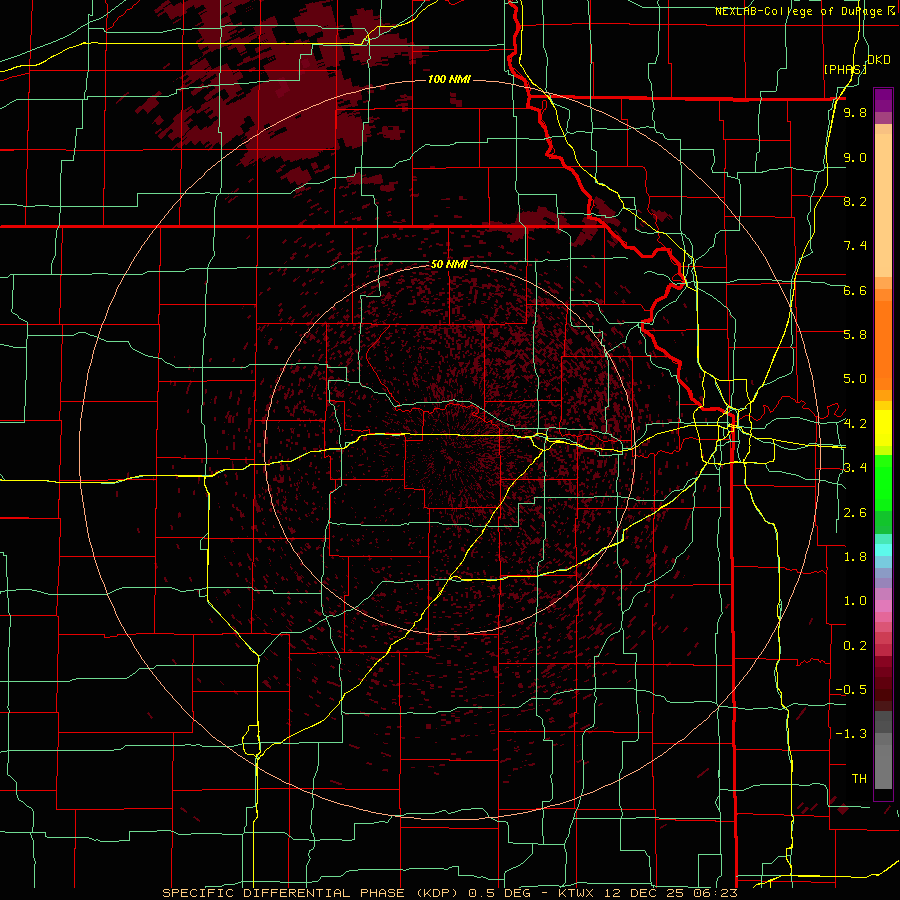Click the -0.5 color bar value
The height and width of the screenshot is (900, 900).
(x=851, y=690)
